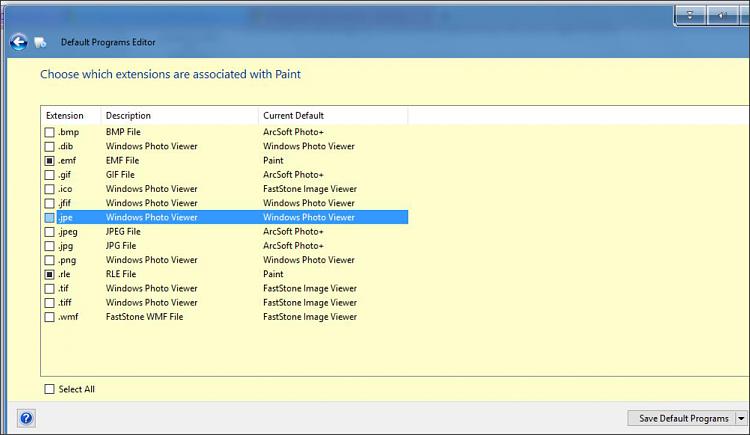This screenshot has width=750, height=435.
Task: Click Paint default in .emf row
Action: tap(273, 160)
